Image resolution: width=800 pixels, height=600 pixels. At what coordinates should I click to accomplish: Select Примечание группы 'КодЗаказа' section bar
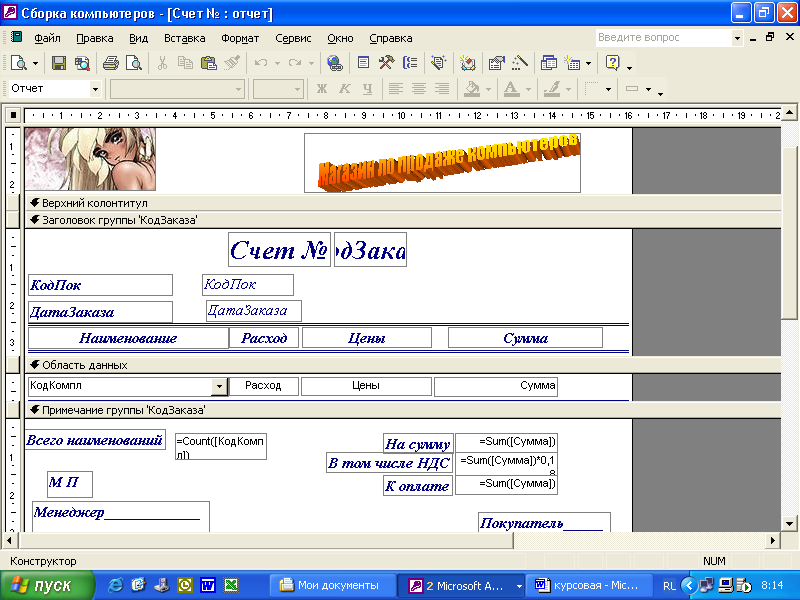click(x=403, y=410)
